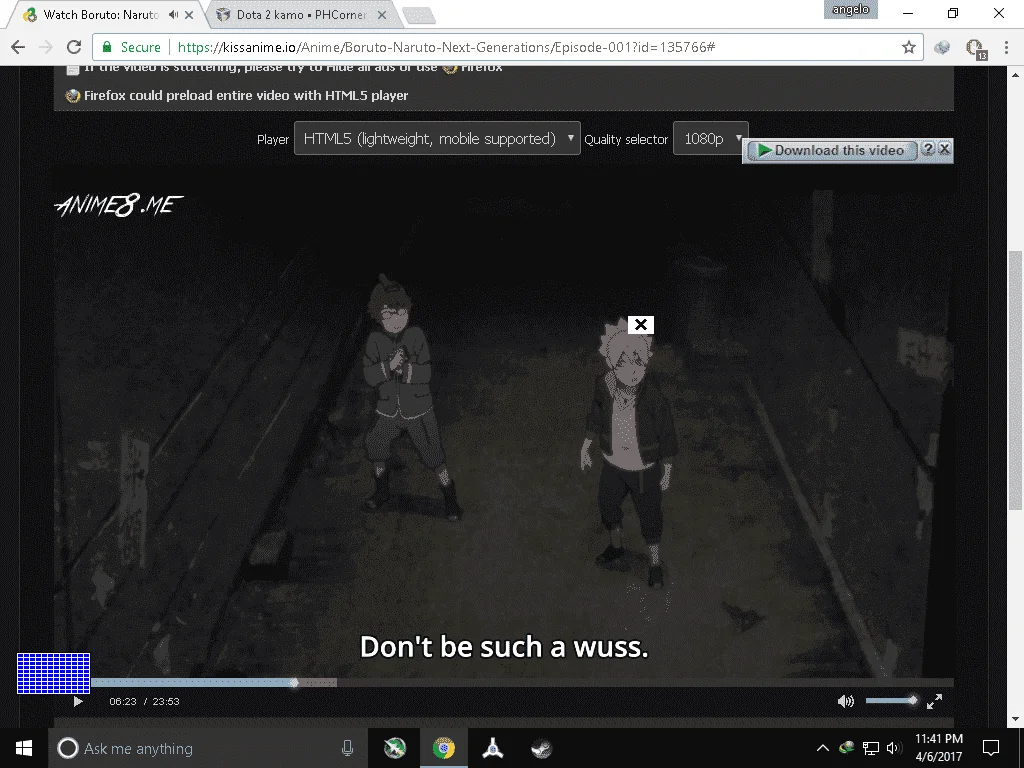Close the Watch Boruto tab
The image size is (1024, 768).
189,14
